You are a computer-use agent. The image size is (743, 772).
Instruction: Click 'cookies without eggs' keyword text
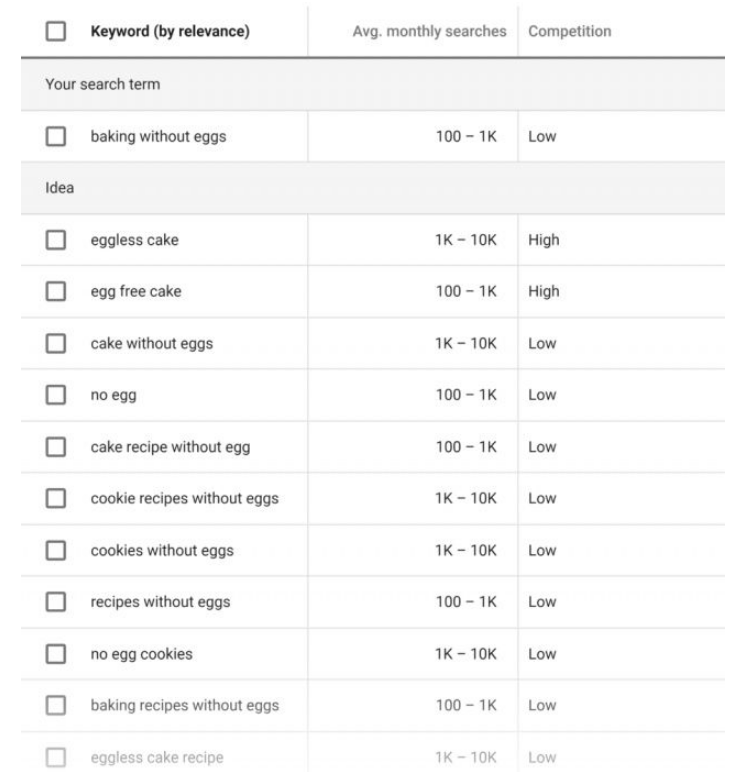[162, 550]
